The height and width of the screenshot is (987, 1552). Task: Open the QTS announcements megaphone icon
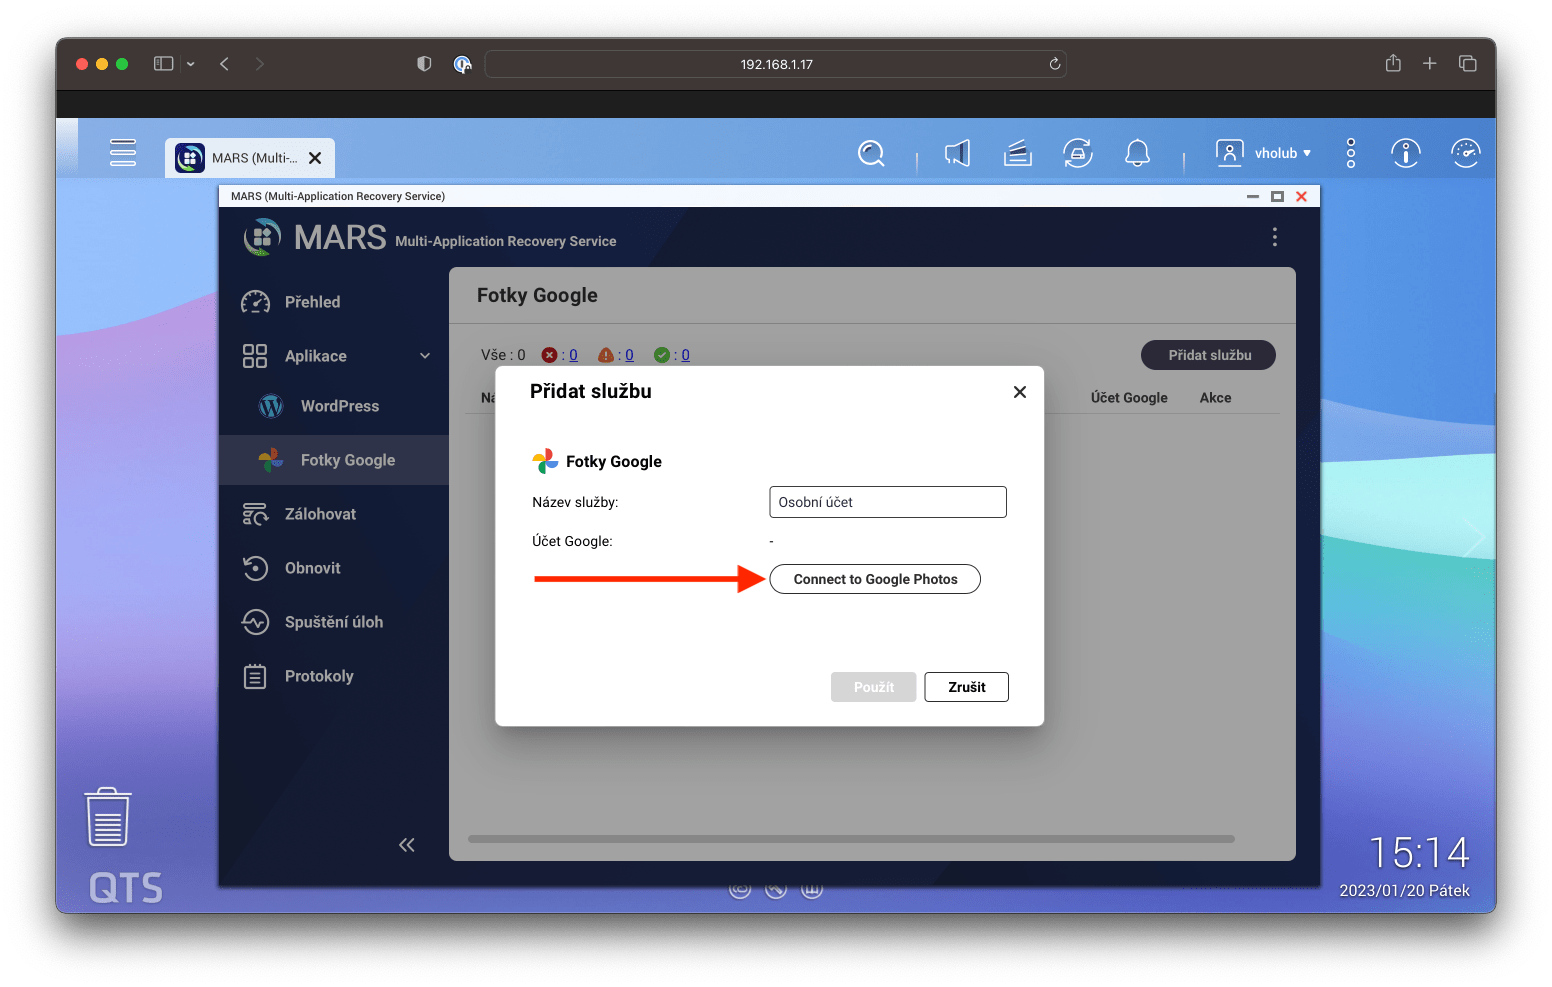tap(958, 153)
